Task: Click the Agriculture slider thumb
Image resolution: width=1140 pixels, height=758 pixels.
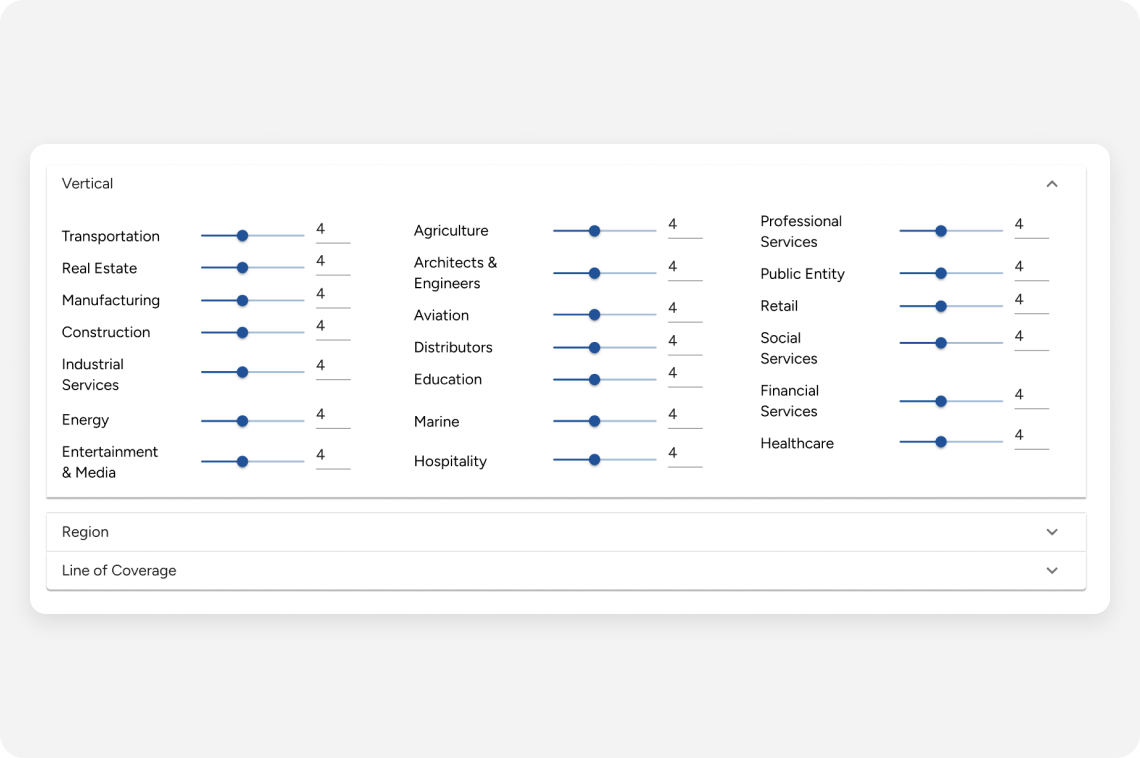Action: pyautogui.click(x=595, y=230)
